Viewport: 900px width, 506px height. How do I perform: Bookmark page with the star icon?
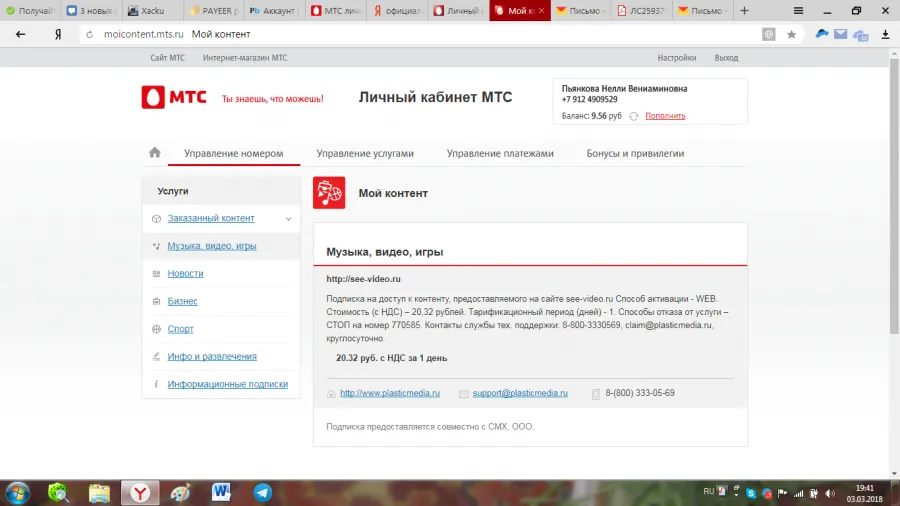click(792, 34)
